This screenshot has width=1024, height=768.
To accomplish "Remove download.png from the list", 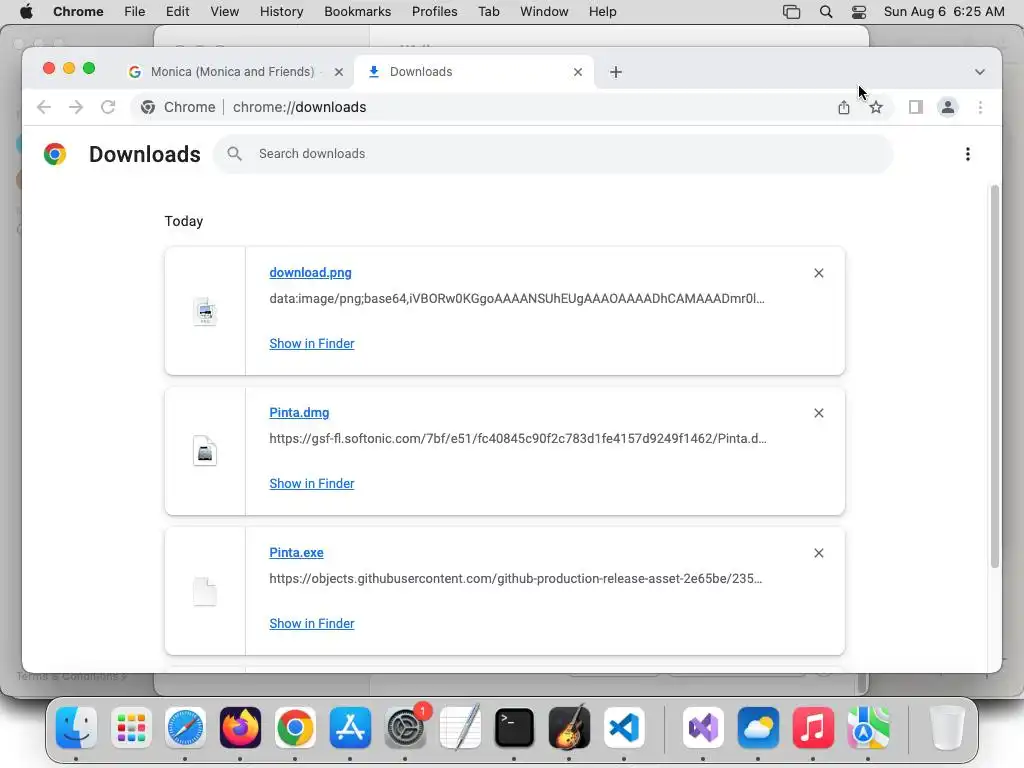I will (819, 273).
